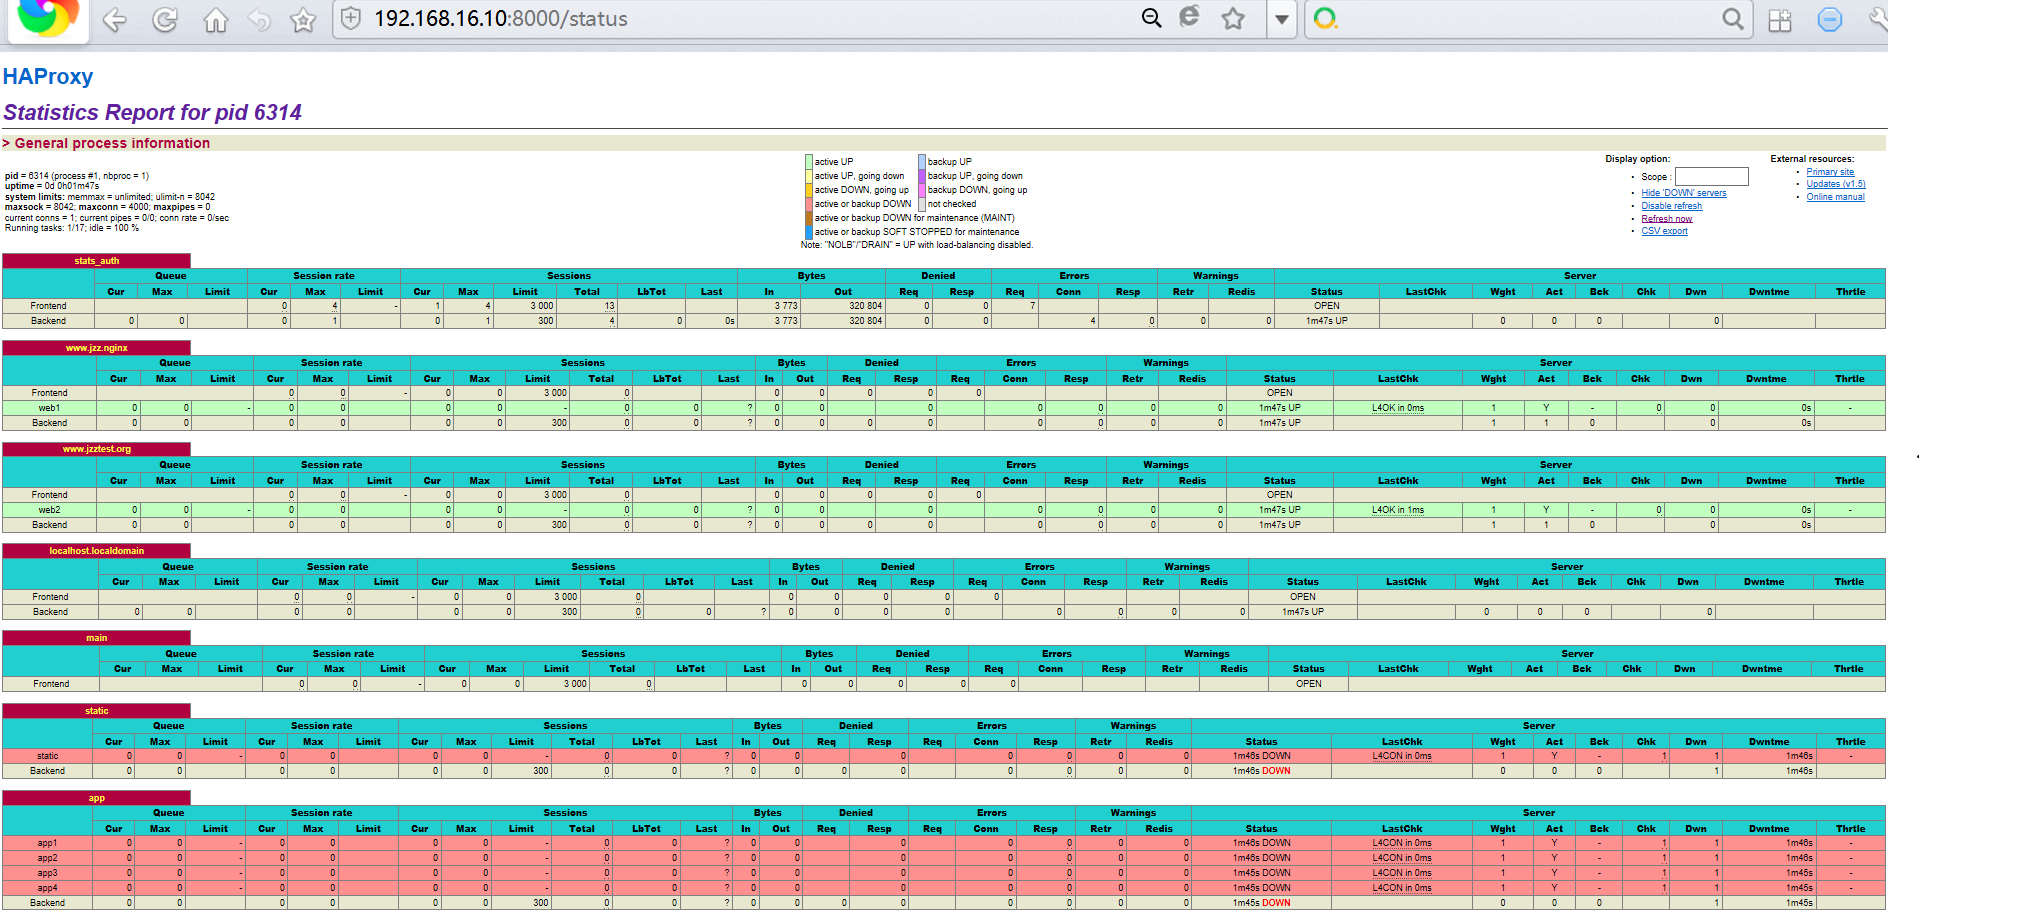
Task: Click 'General process information' heading
Action: (112, 143)
